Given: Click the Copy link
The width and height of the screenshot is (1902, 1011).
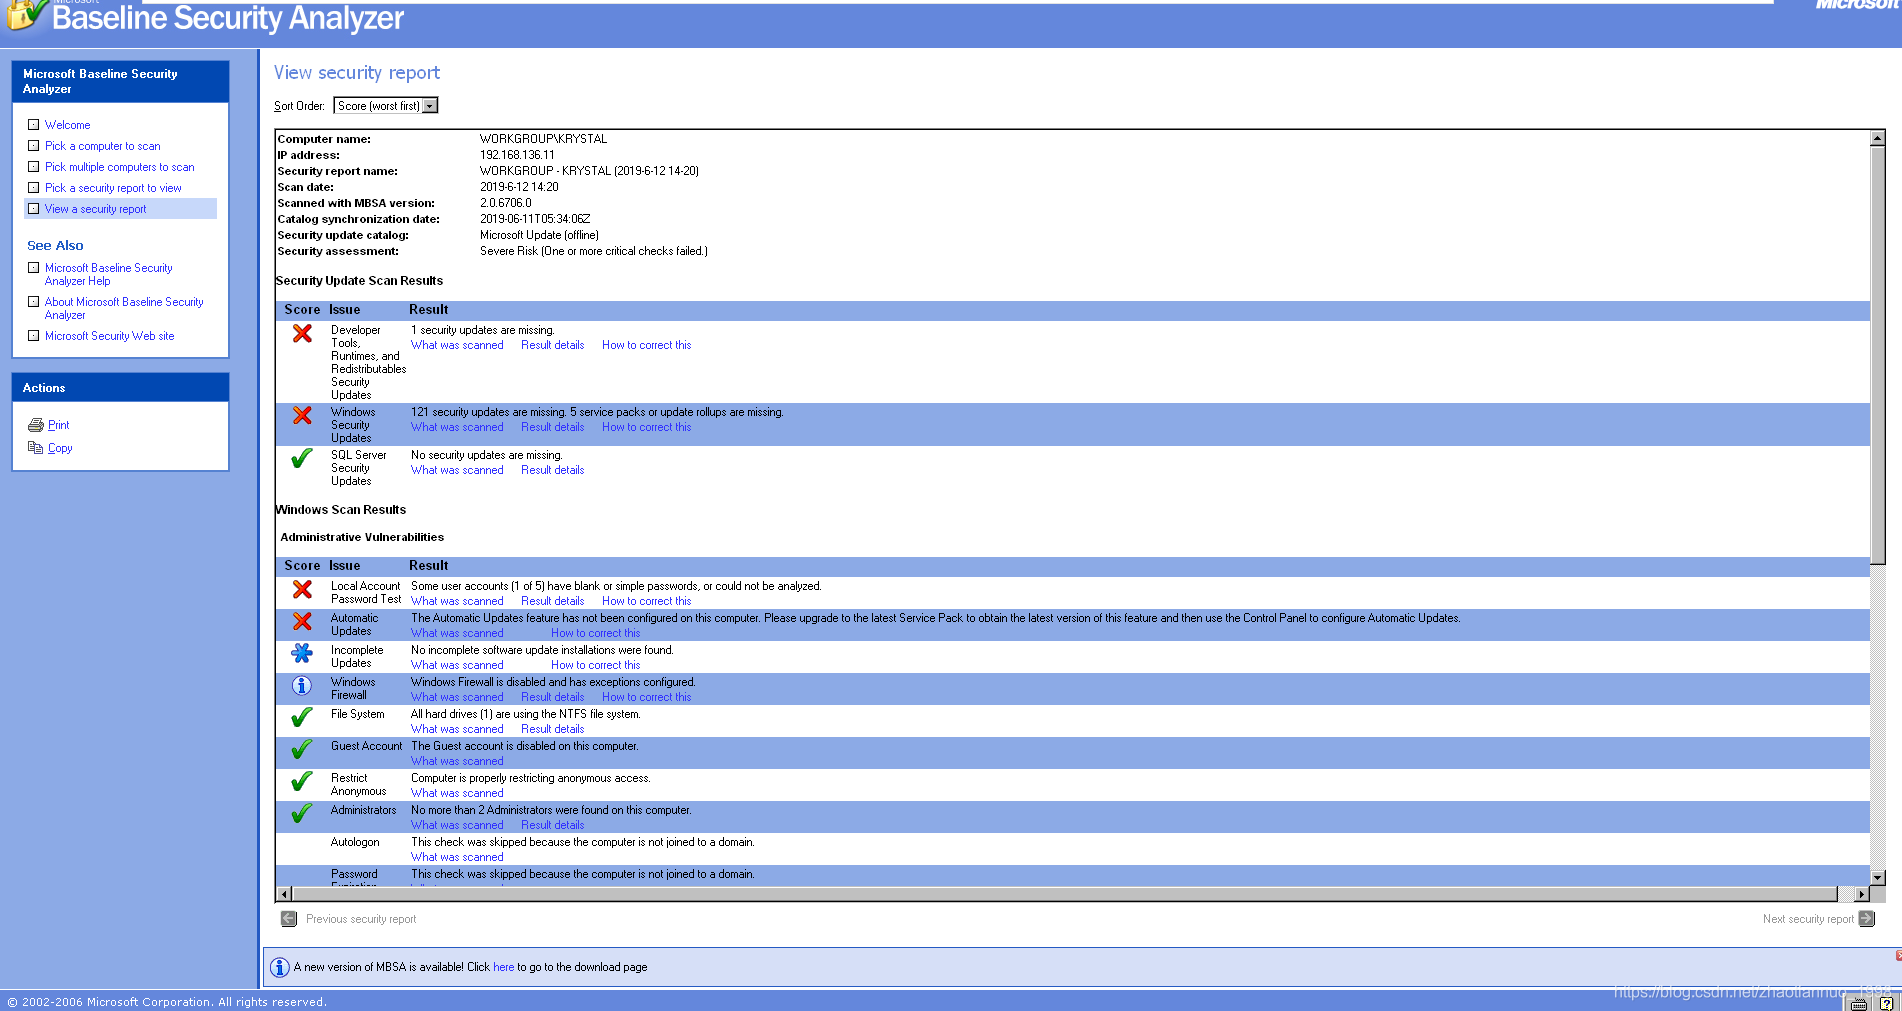Looking at the screenshot, I should [60, 448].
